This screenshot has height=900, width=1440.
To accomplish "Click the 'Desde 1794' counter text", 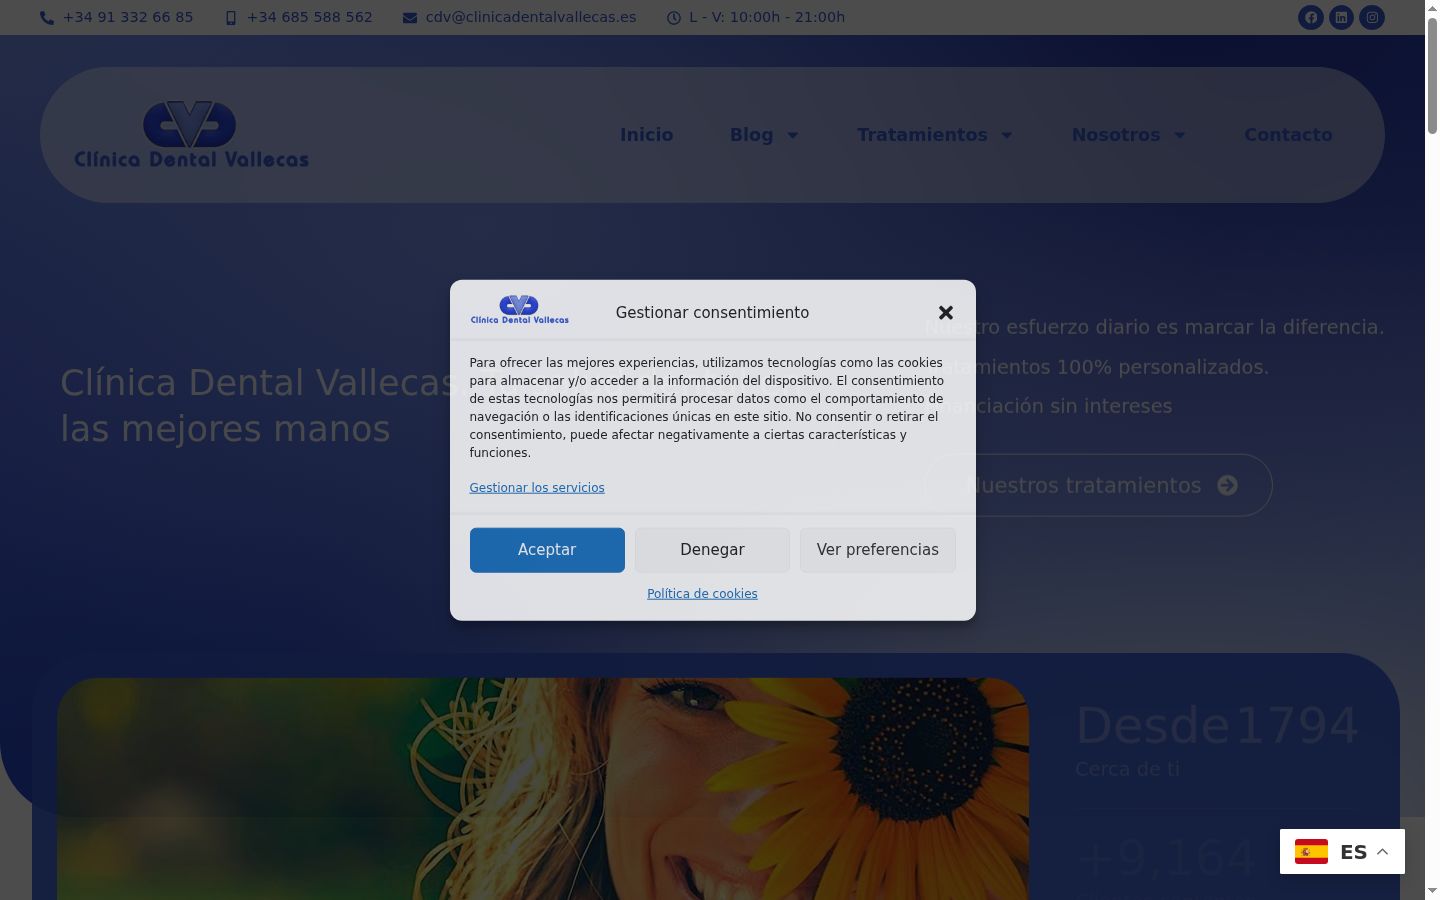I will (1217, 725).
